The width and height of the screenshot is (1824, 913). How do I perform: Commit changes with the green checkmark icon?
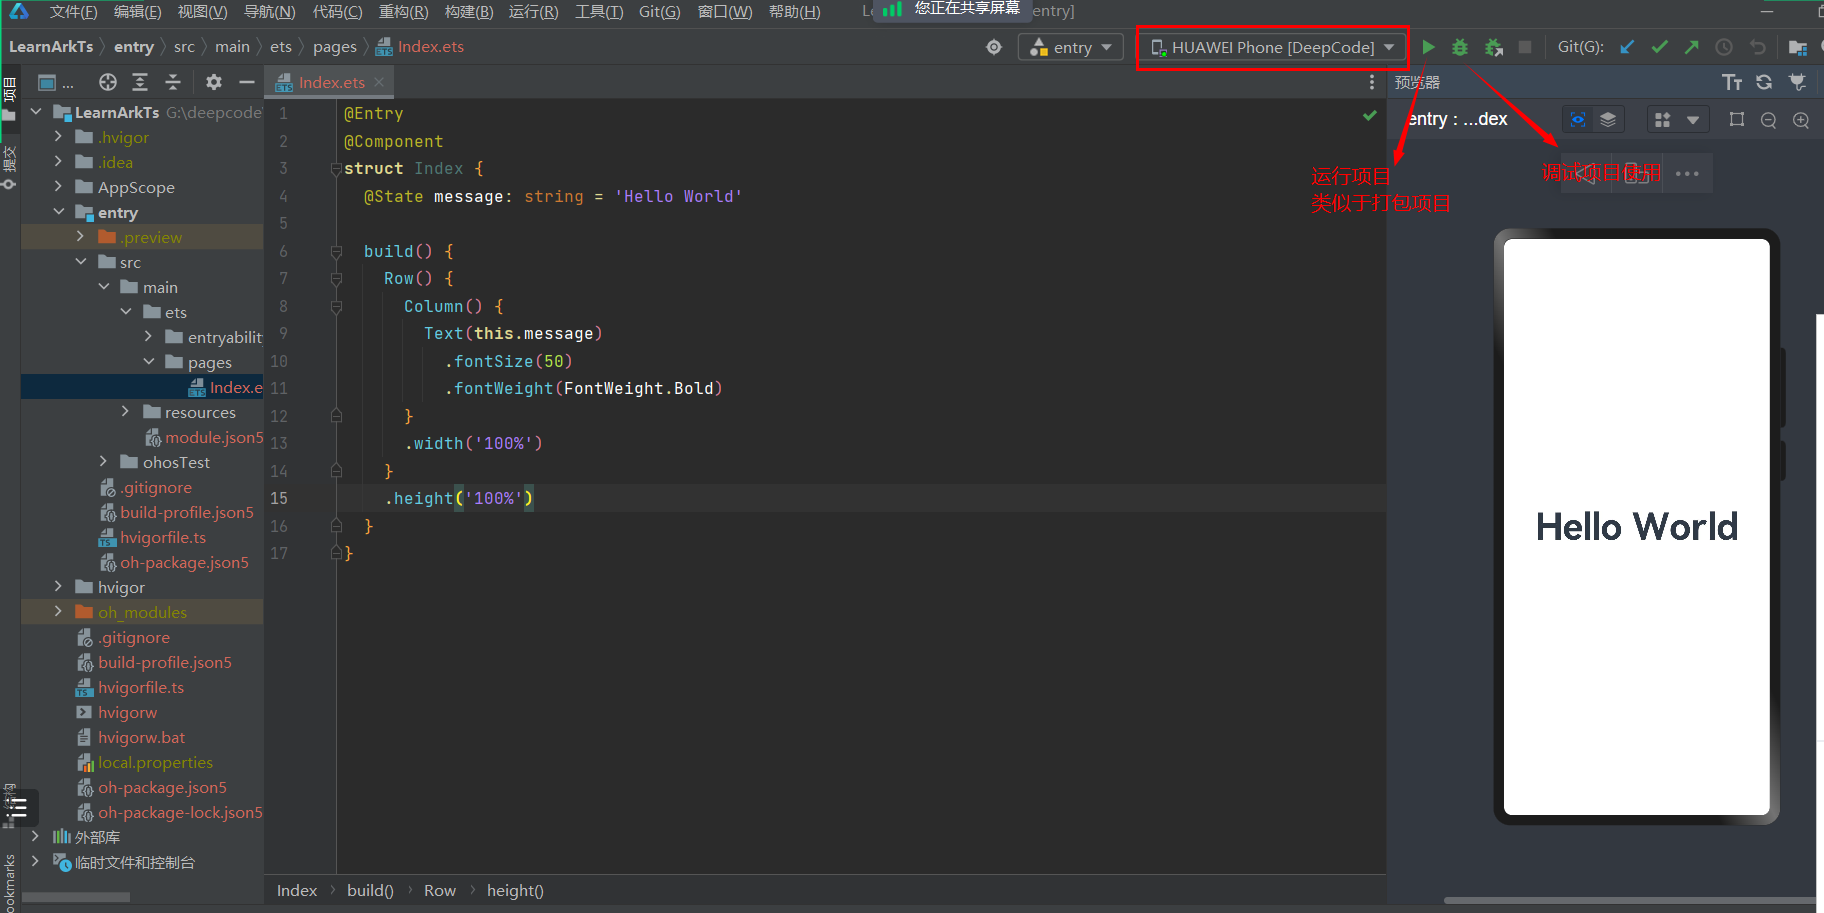1659,47
